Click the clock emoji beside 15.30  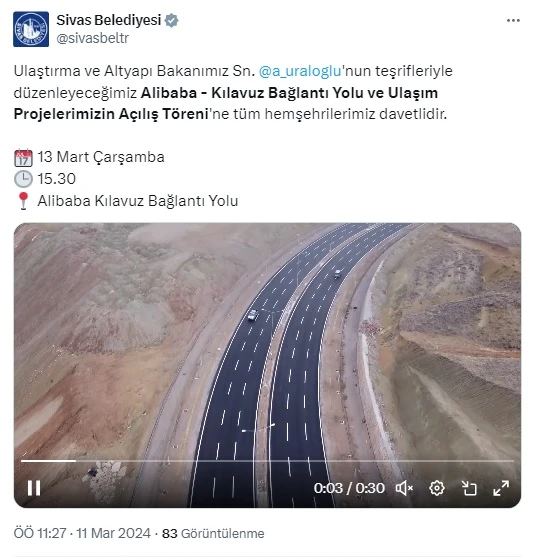coord(23,179)
